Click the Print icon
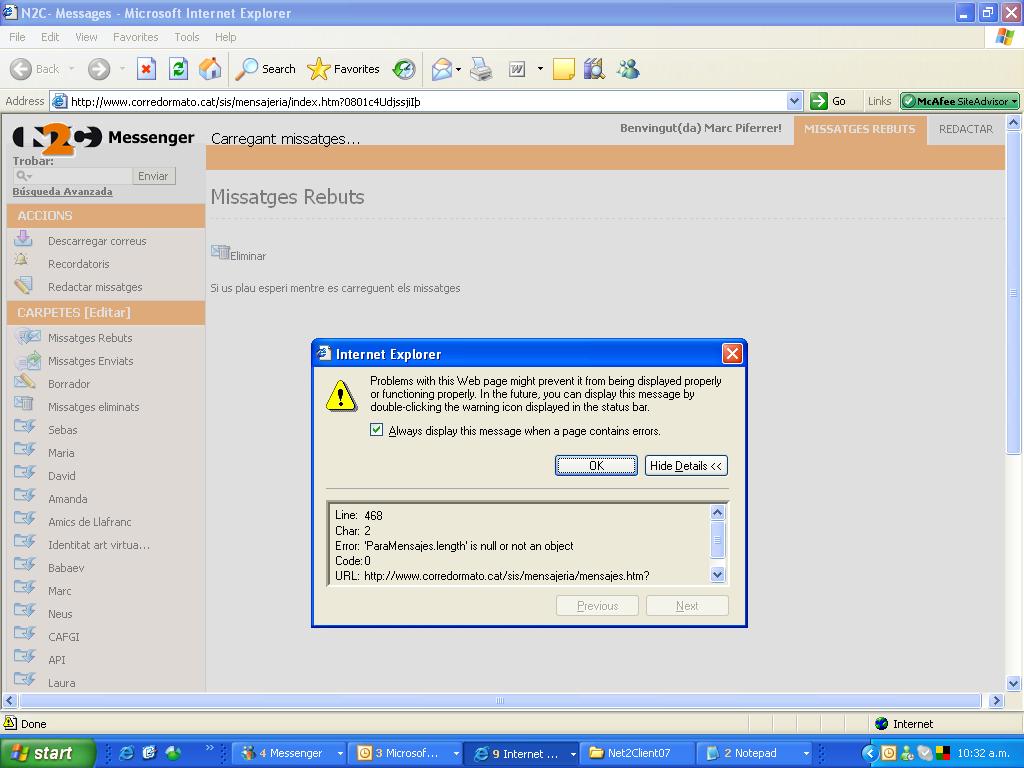Viewport: 1024px width, 768px height. tap(481, 69)
